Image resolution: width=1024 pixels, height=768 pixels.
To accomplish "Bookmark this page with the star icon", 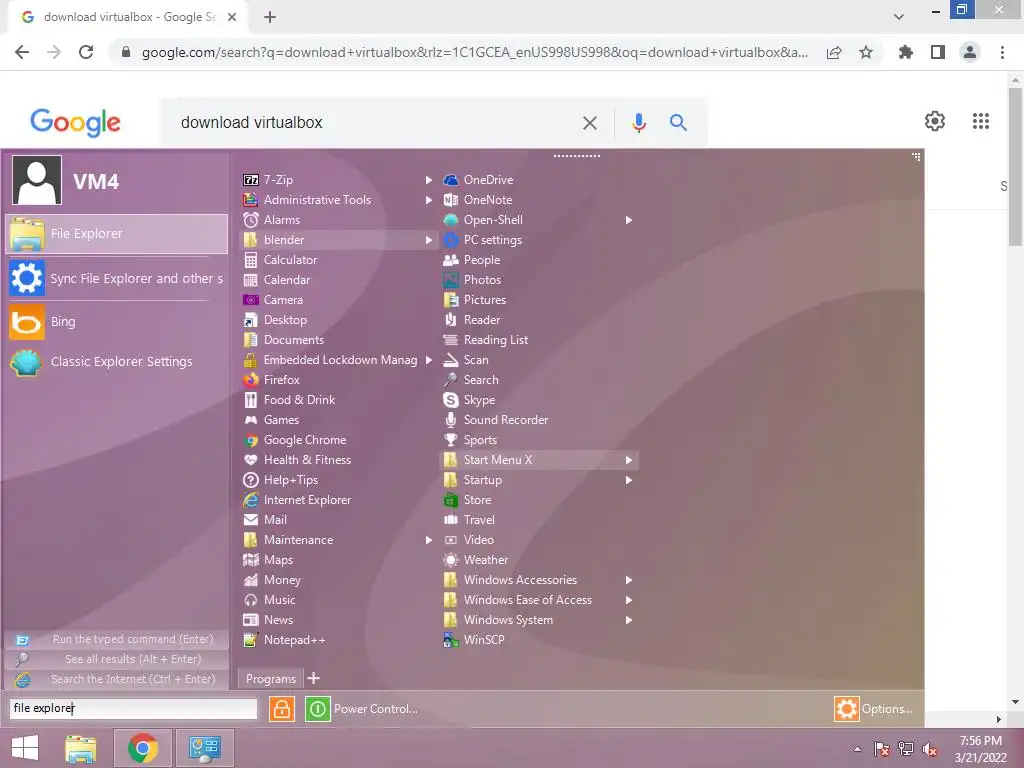I will click(x=866, y=52).
